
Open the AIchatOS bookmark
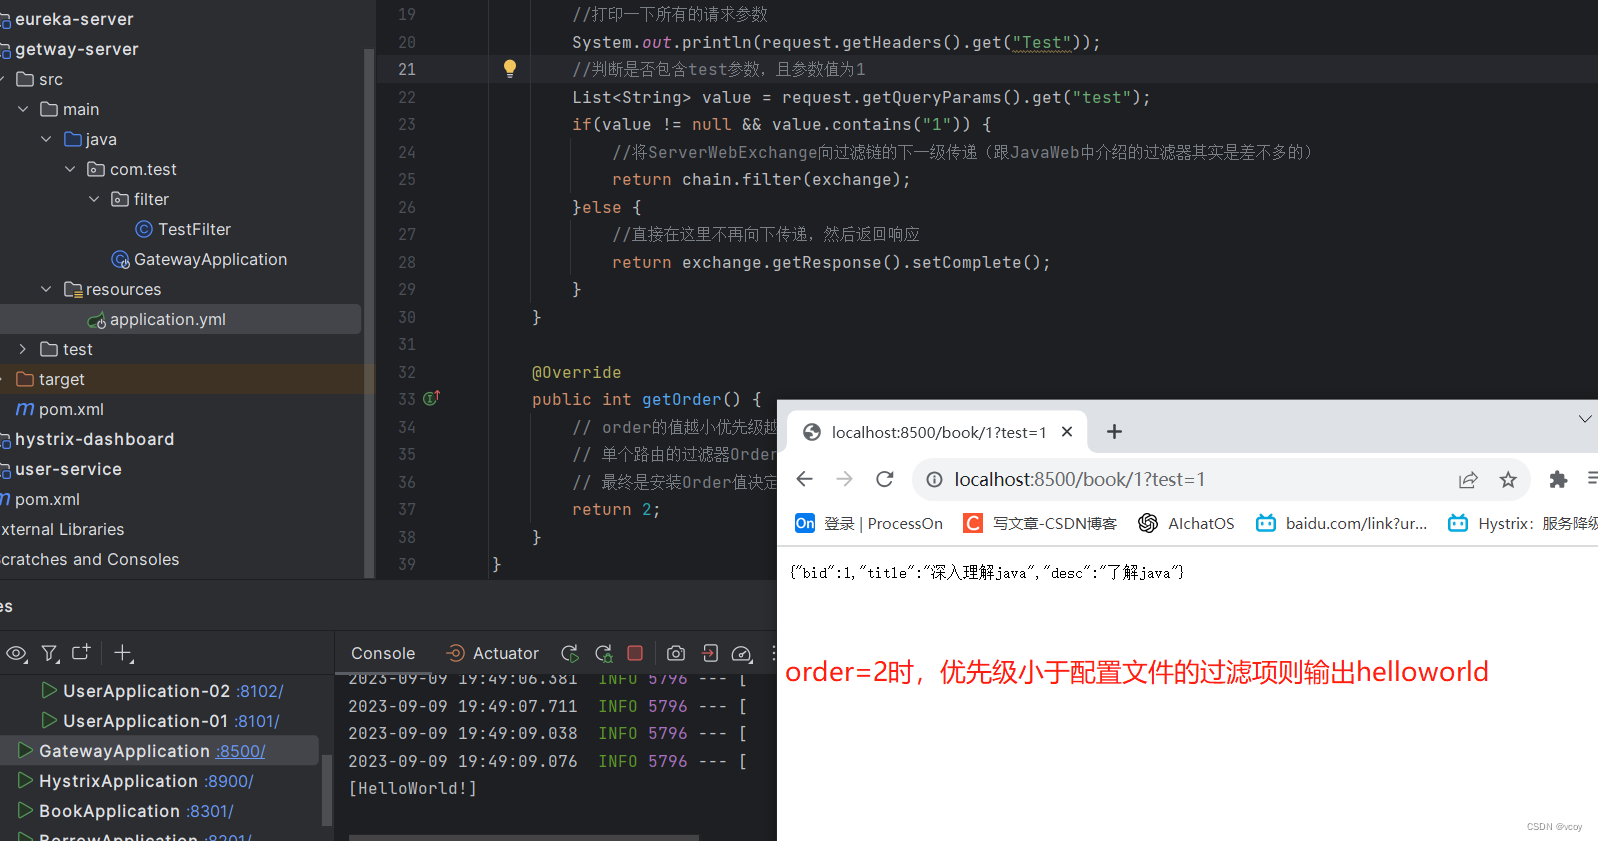1186,523
